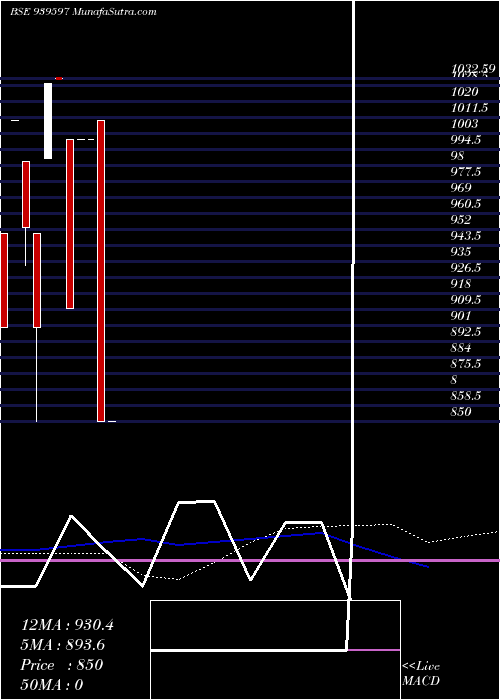The width and height of the screenshot is (500, 700).
Task: Click the 909.5 price axis label
Action: click(466, 300)
